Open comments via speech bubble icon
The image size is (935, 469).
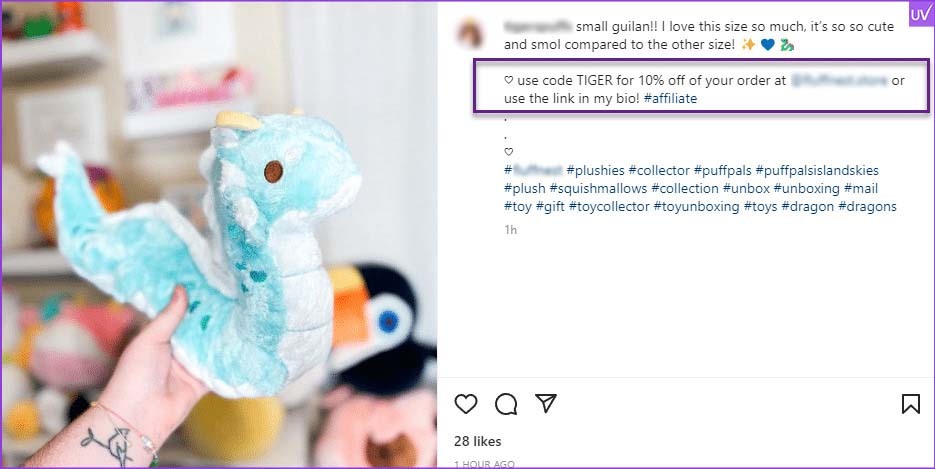(506, 404)
